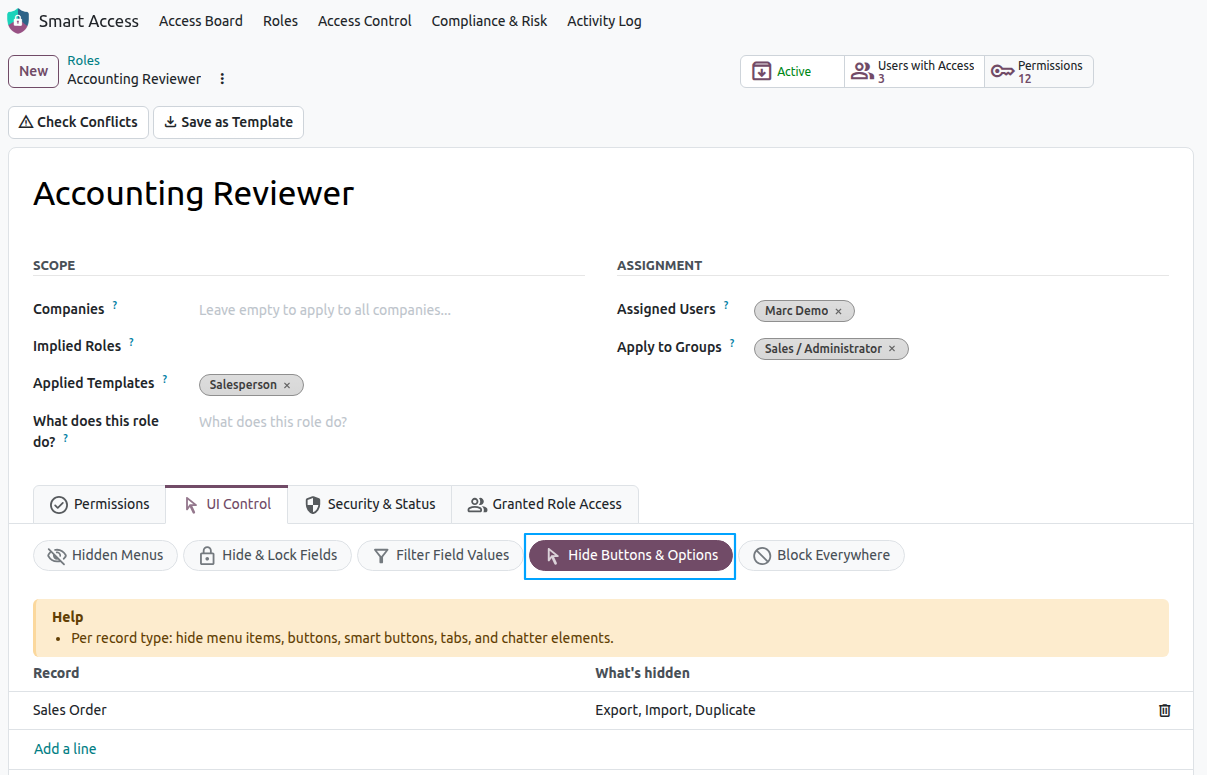Image resolution: width=1207 pixels, height=775 pixels.
Task: Open the Access Board menu
Action: (201, 21)
